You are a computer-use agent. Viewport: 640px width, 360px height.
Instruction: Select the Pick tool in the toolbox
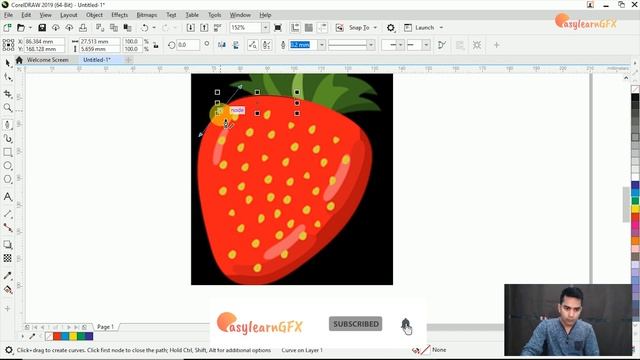7,62
